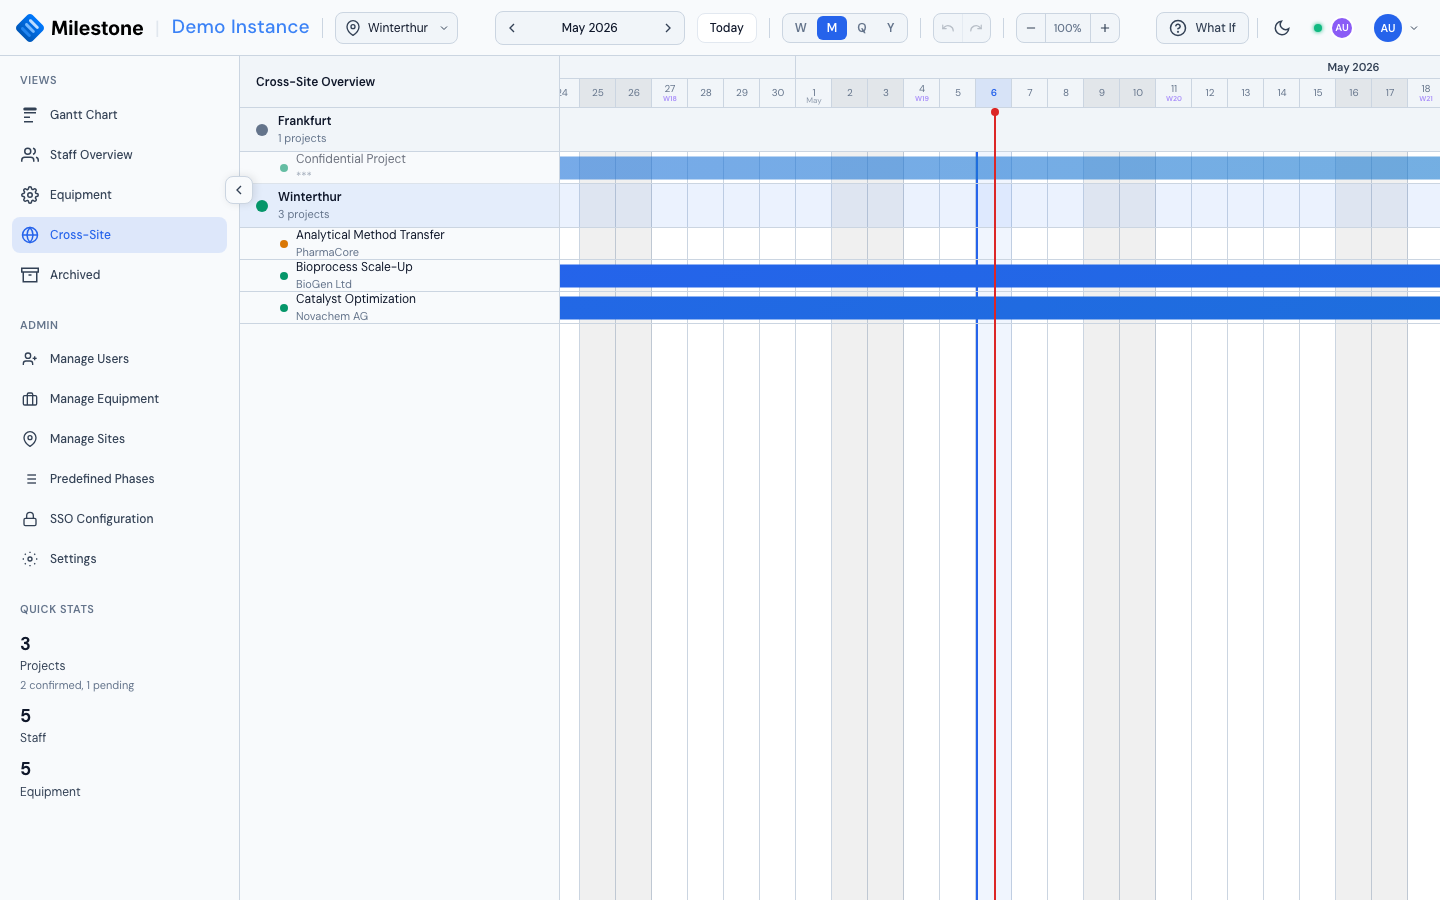The width and height of the screenshot is (1440, 900).
Task: Collapse the sidebar with chevron button
Action: click(239, 190)
